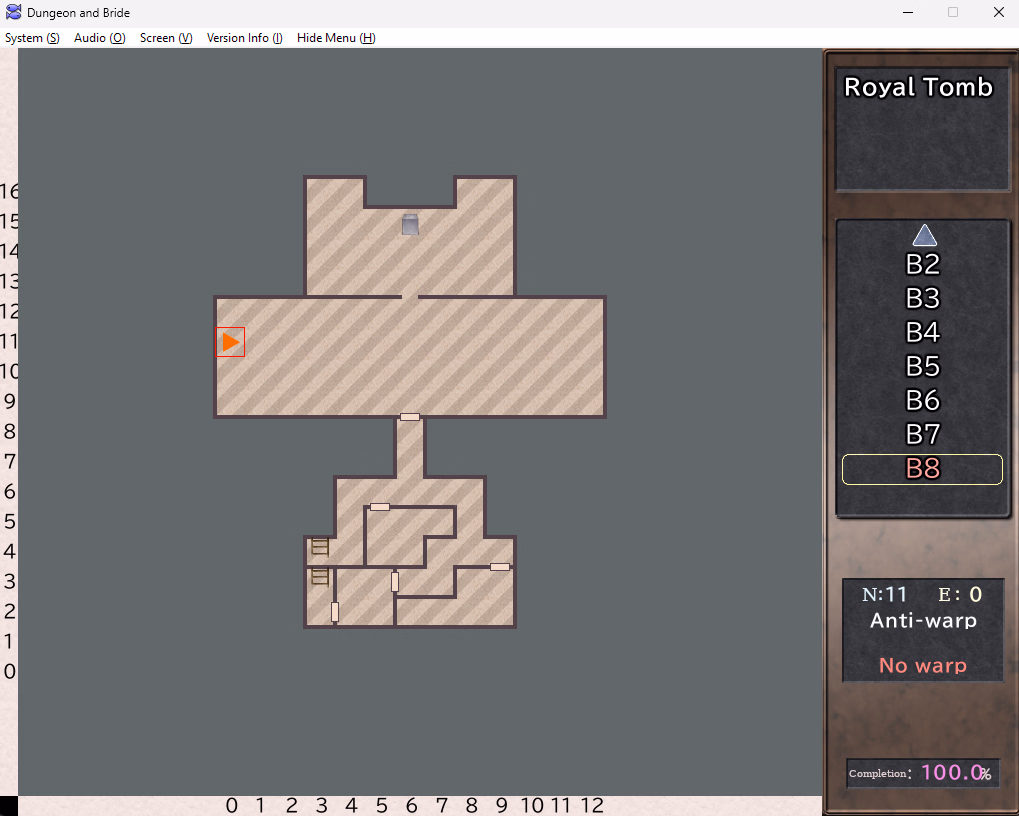Click the lower ladder icon on map
The width and height of the screenshot is (1019, 816).
coord(320,576)
